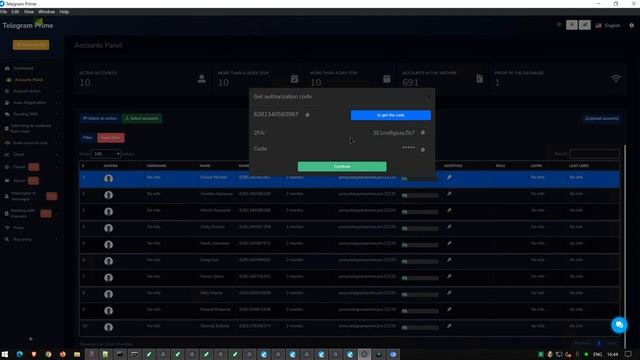
Task: Click the green Continue button
Action: (x=342, y=166)
